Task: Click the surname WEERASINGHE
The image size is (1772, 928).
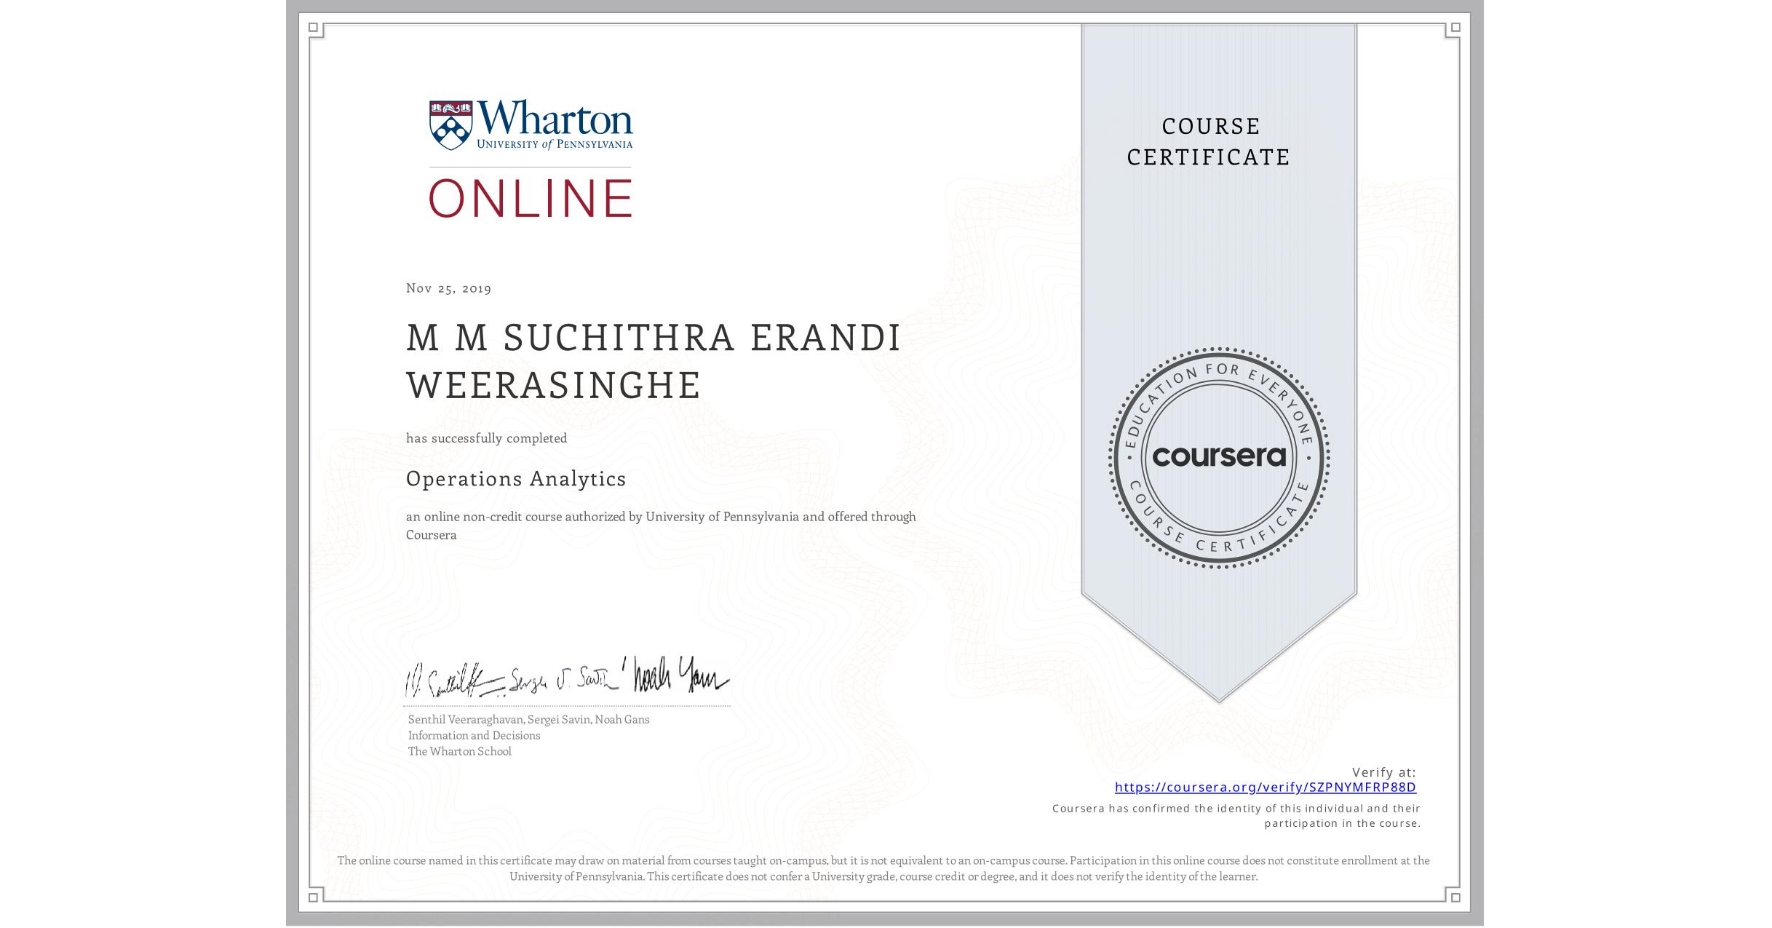Action: (x=554, y=385)
